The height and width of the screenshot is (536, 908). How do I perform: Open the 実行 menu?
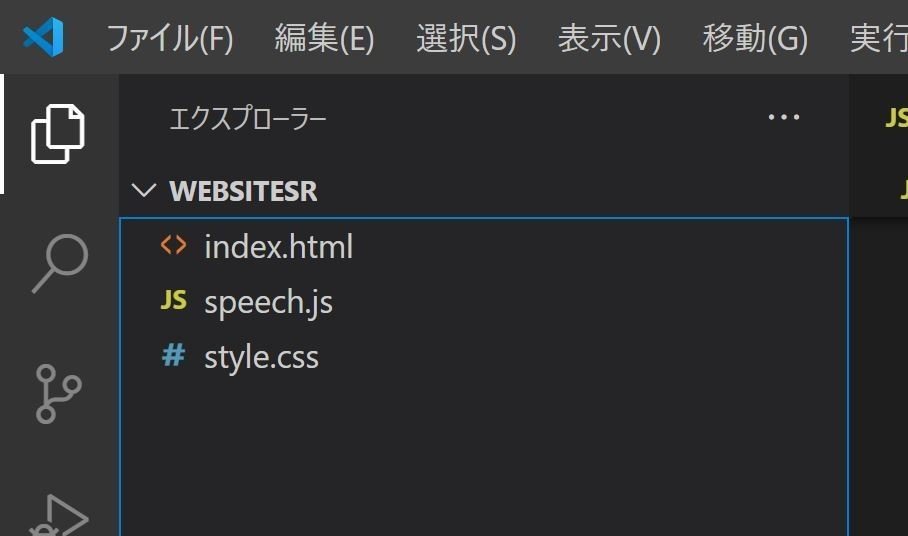tap(880, 39)
